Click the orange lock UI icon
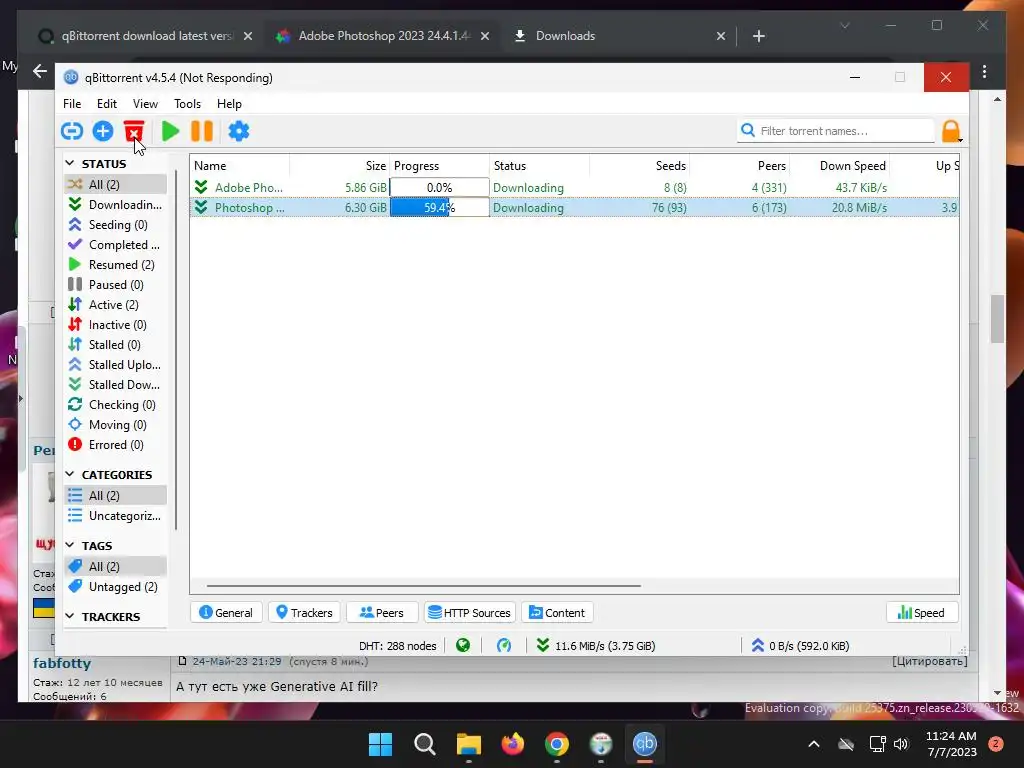Viewport: 1024px width, 768px height. click(x=951, y=131)
